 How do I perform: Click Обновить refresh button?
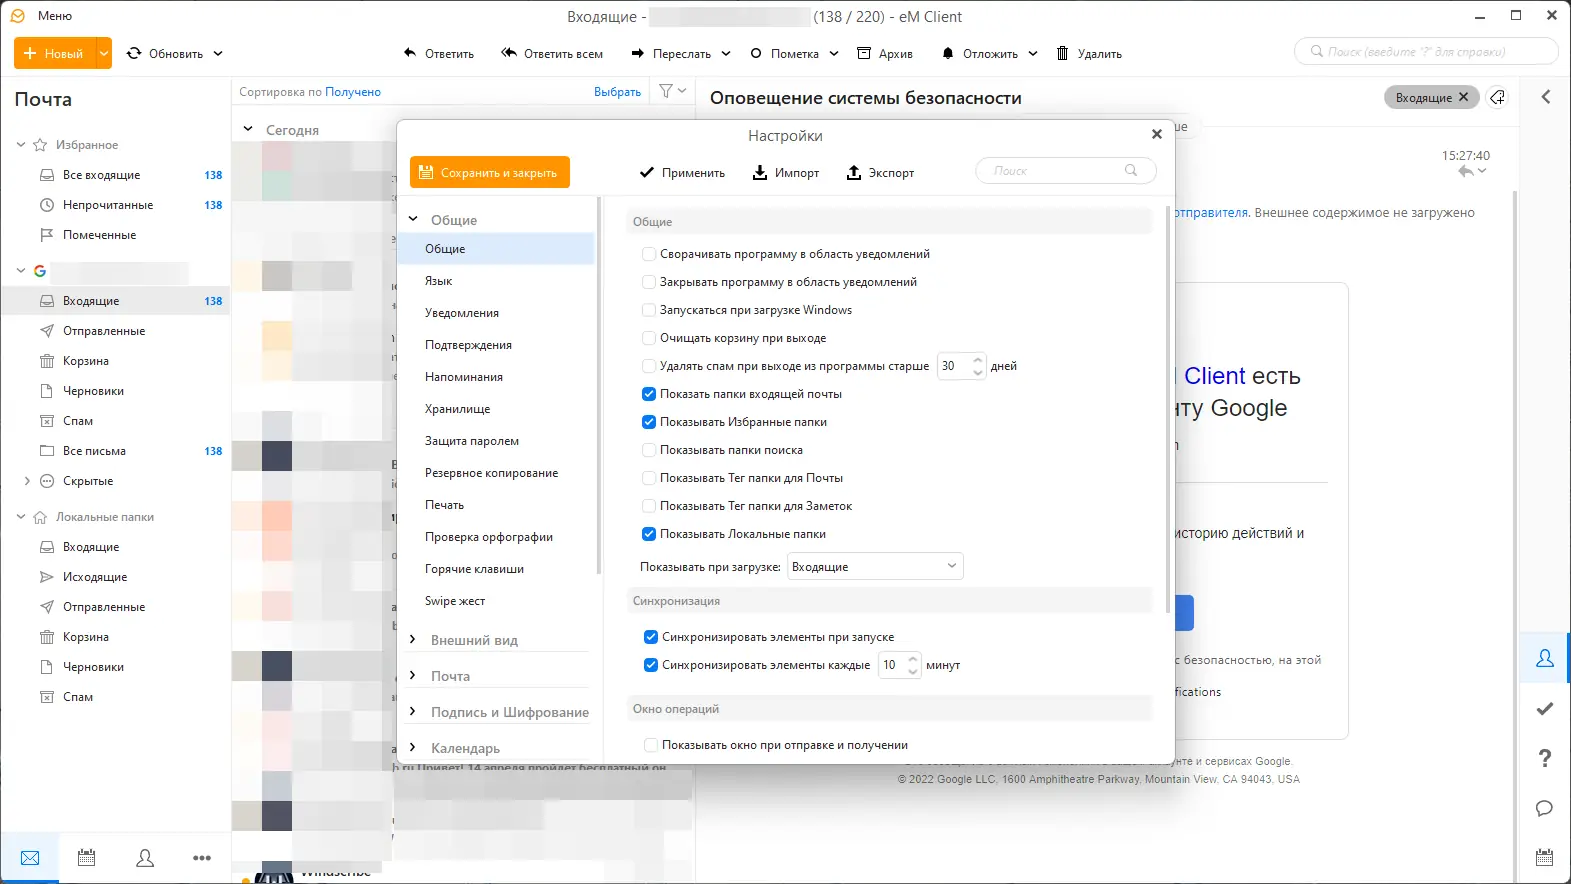coord(165,53)
